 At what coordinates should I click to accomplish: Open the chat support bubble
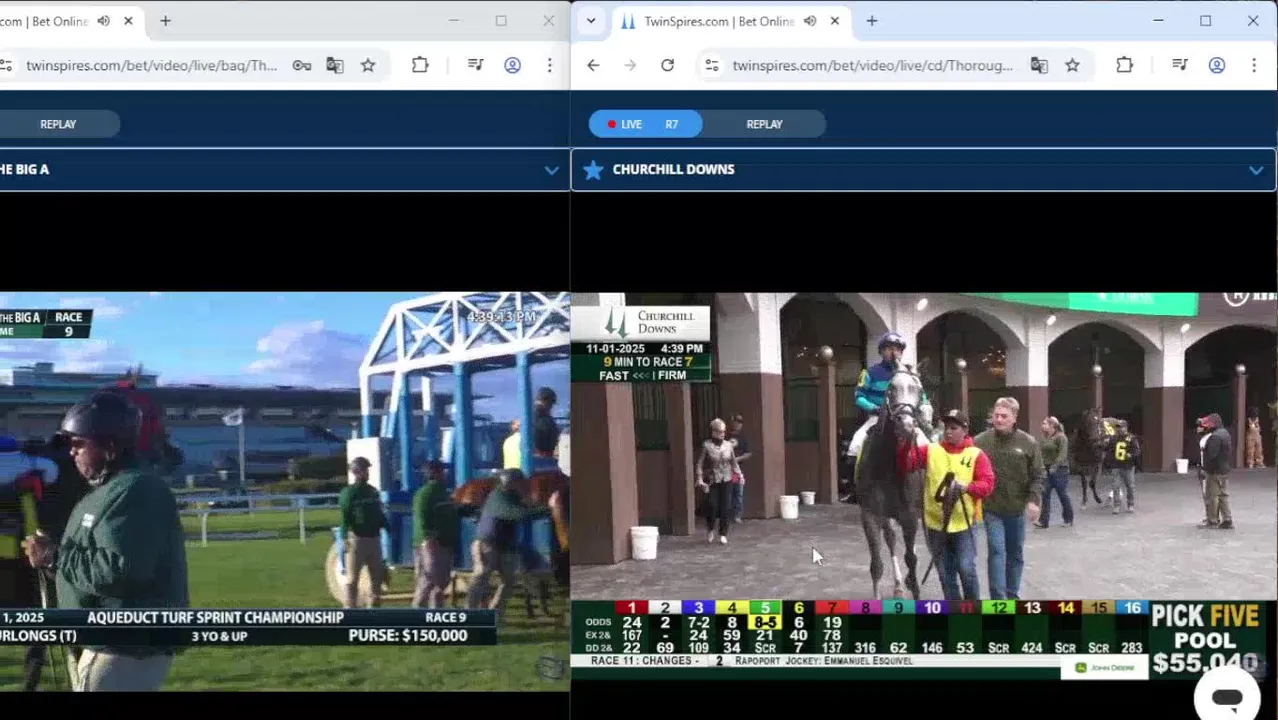pos(1227,697)
